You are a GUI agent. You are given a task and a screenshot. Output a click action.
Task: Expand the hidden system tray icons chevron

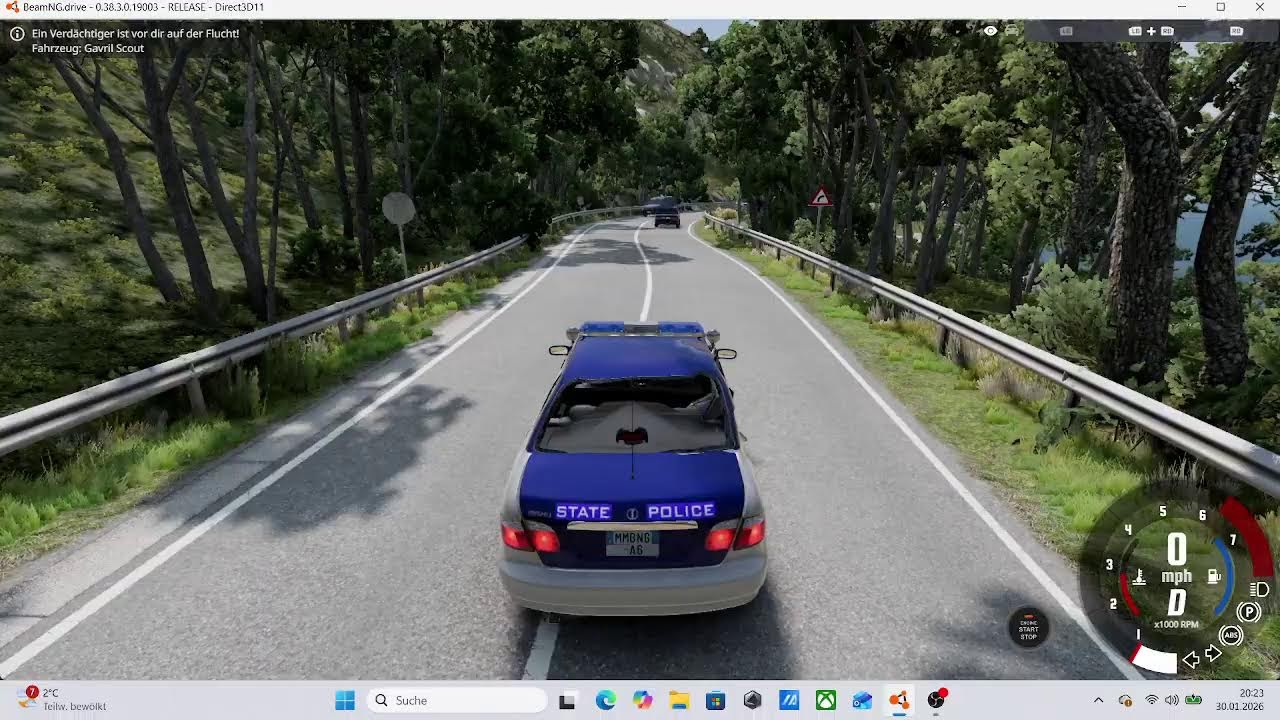coord(1098,700)
